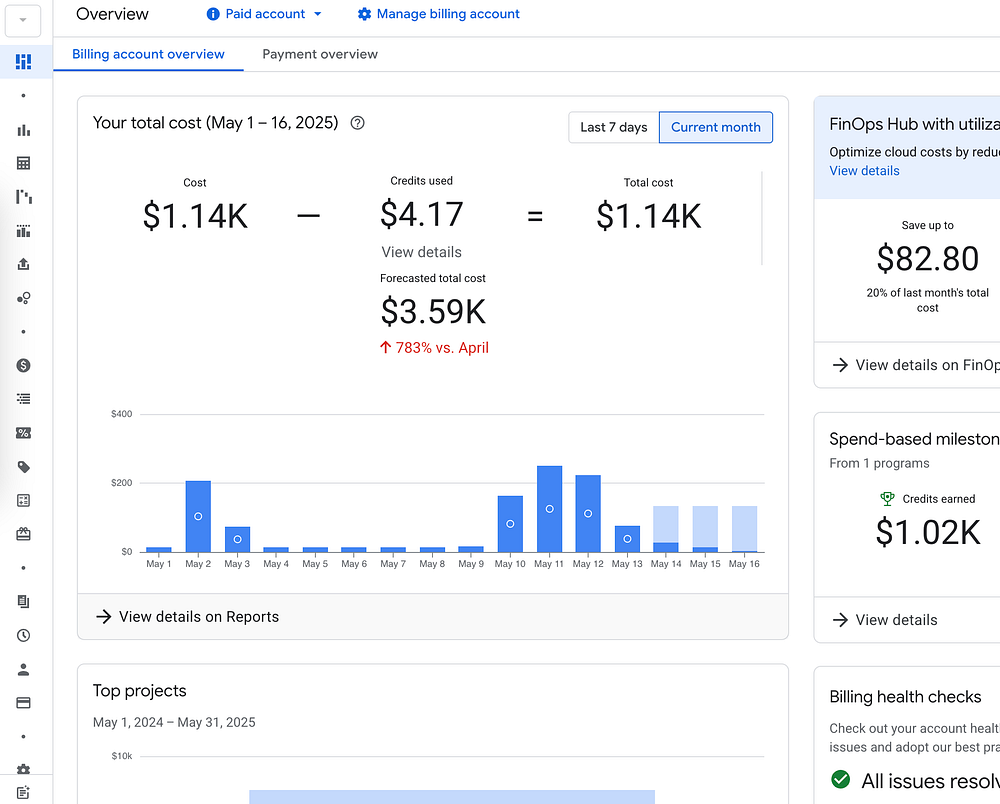
Task: Expand the Paid account dropdown
Action: point(265,14)
